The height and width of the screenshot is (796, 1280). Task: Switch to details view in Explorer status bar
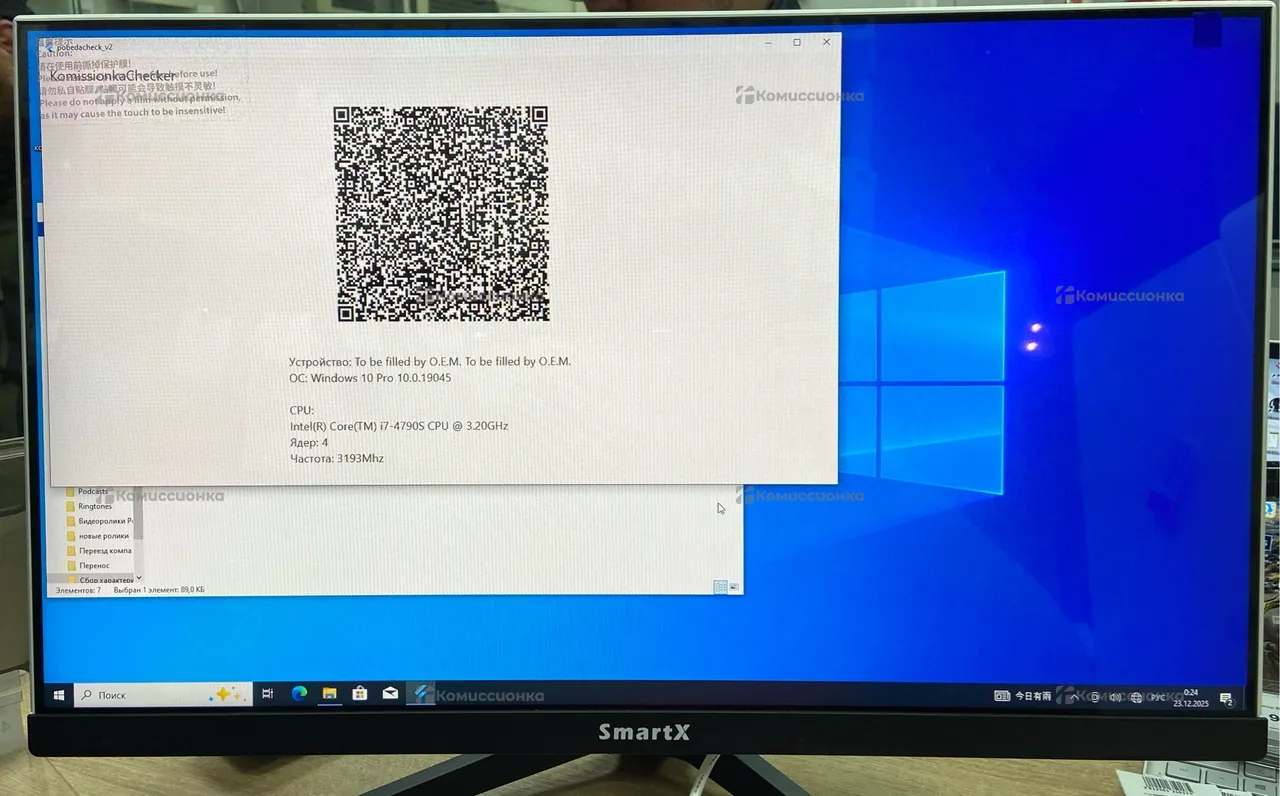click(x=720, y=587)
